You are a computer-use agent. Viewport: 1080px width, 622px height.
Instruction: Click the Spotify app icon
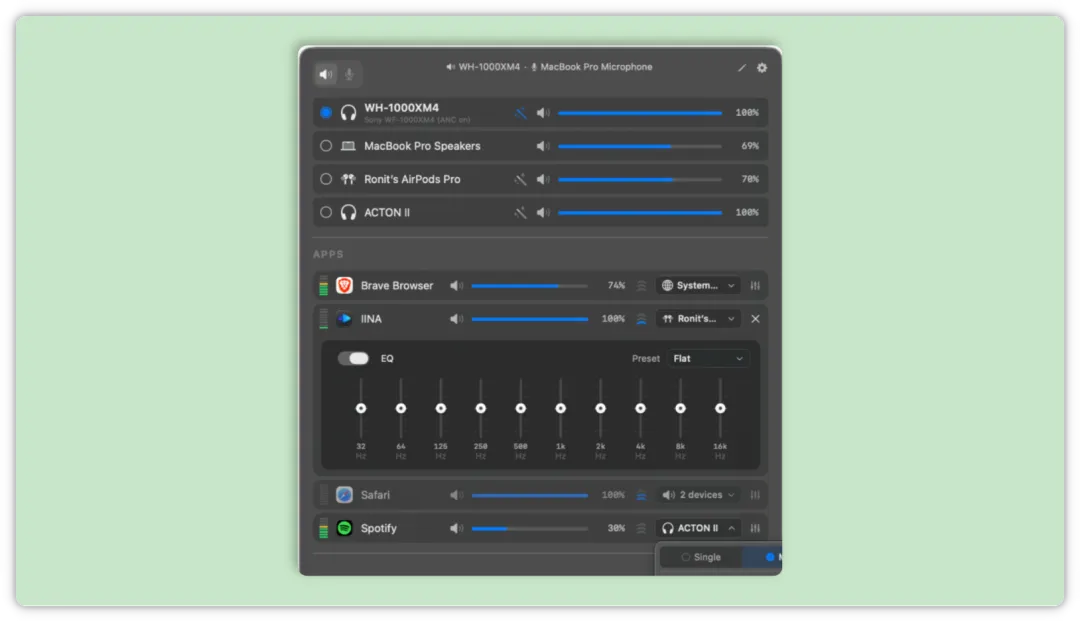click(344, 528)
